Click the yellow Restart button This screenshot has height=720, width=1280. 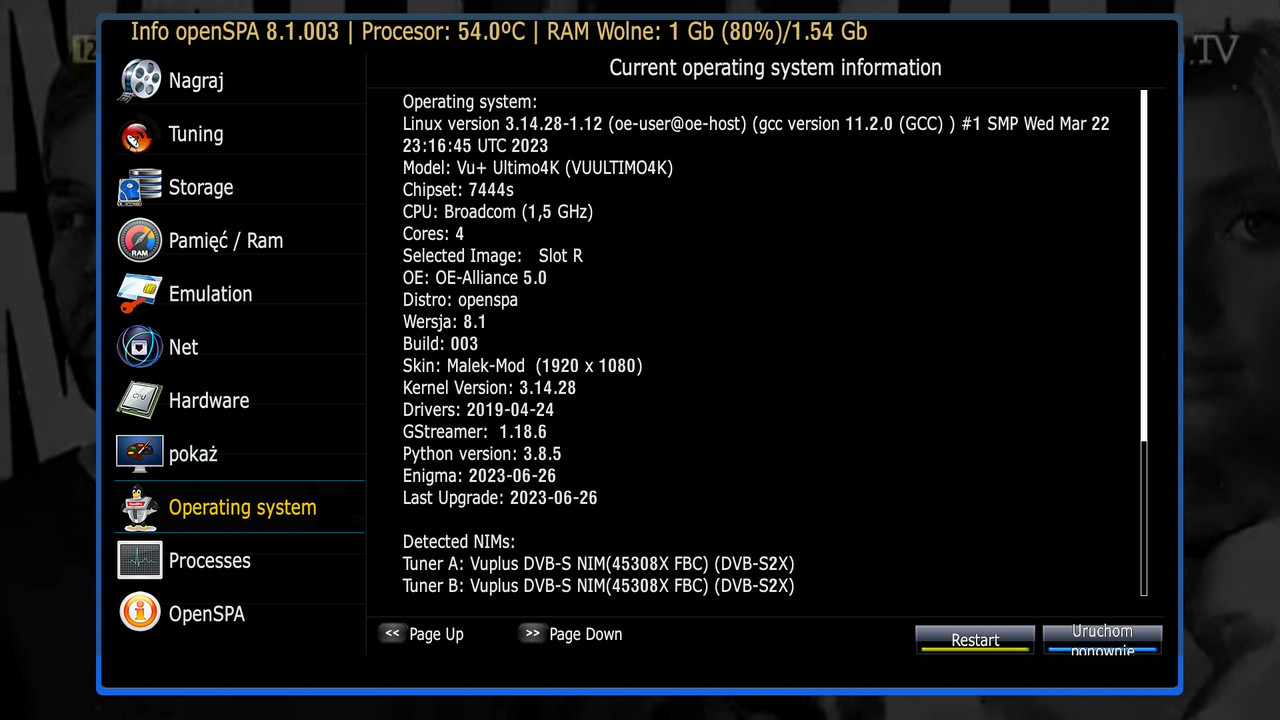(x=975, y=640)
